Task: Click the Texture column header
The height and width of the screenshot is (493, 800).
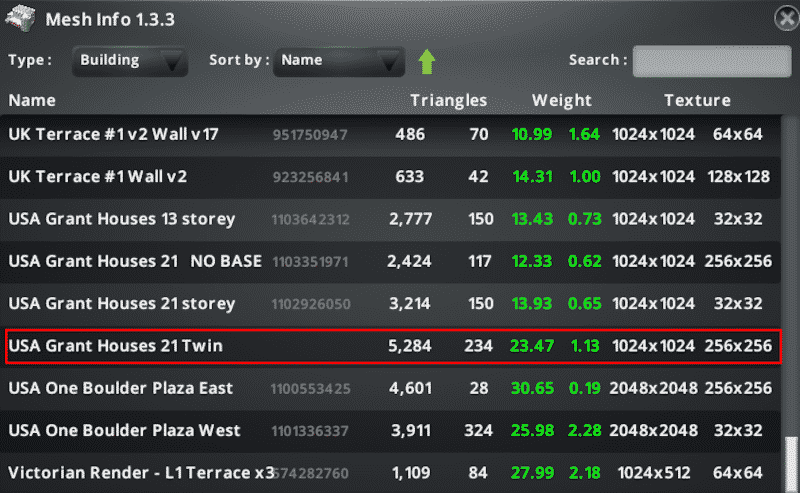Action: 697,100
